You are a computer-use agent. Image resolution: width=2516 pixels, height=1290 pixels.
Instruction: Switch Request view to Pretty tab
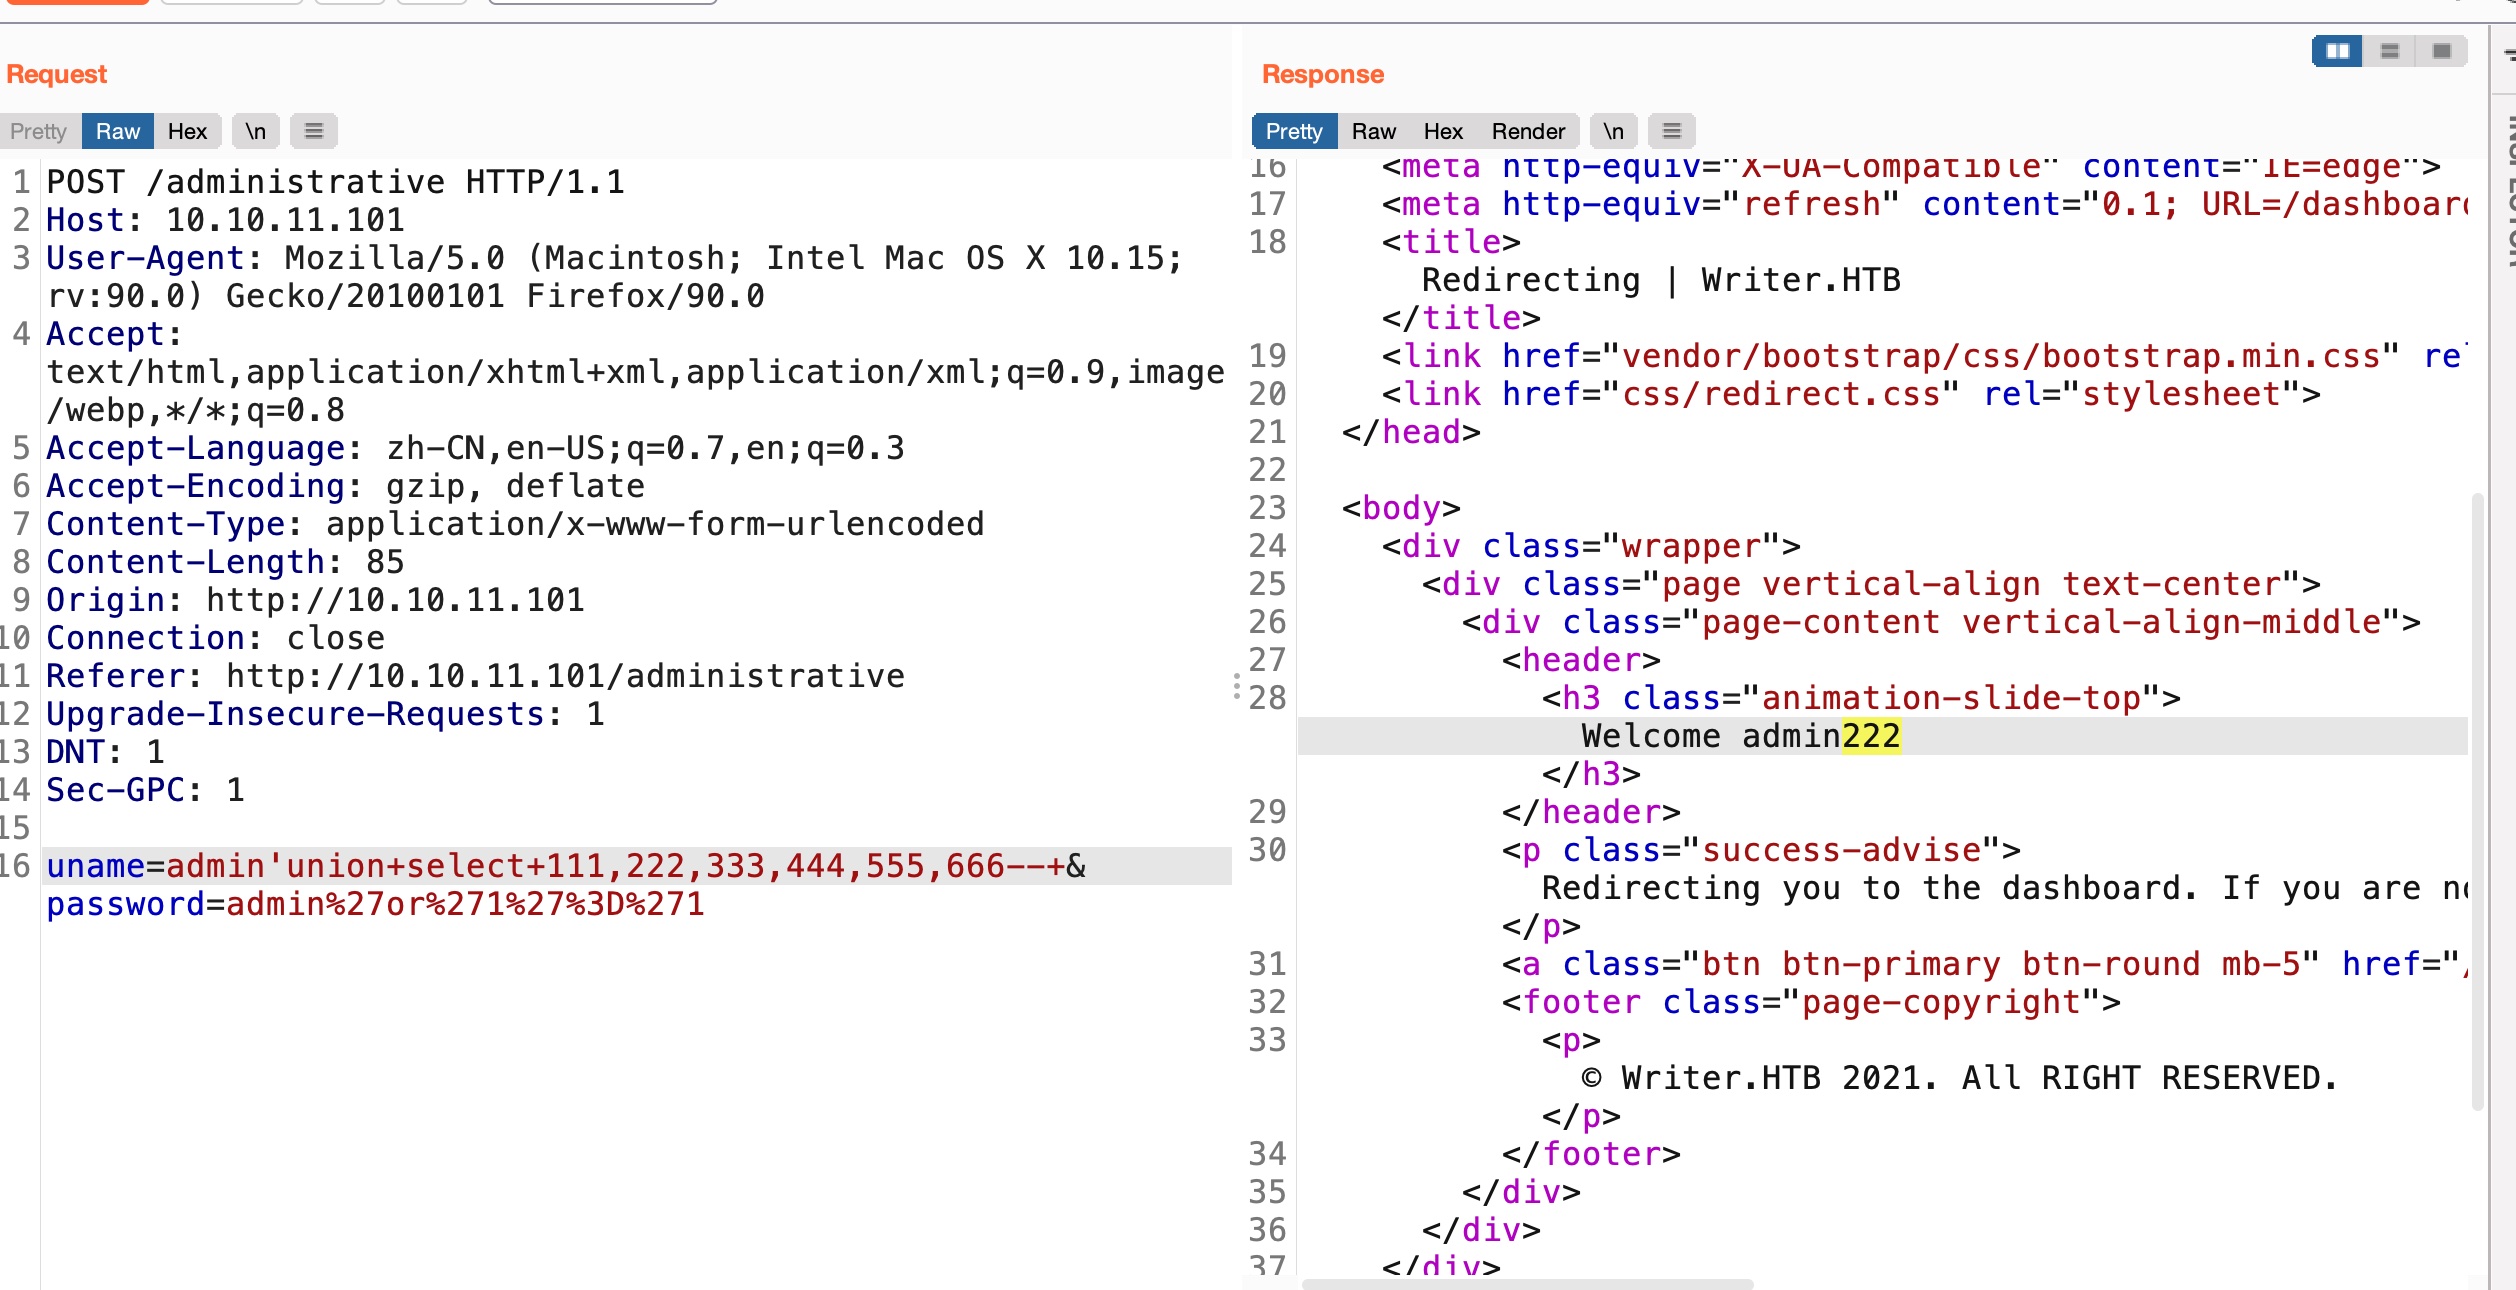(39, 131)
